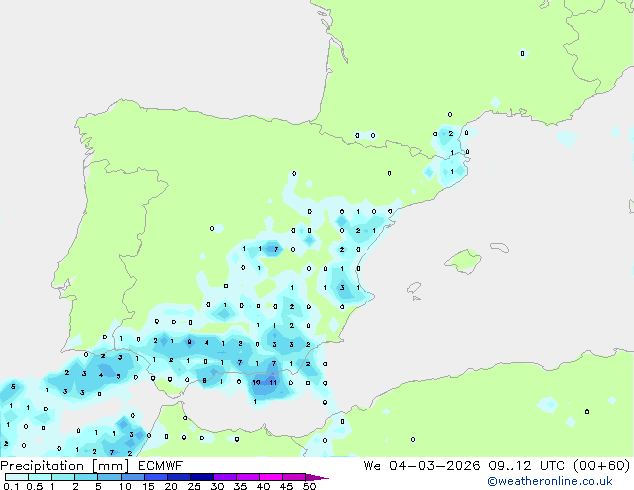Select the '(00+60)' forecast offset text
This screenshot has height=490, width=634.
(x=602, y=466)
